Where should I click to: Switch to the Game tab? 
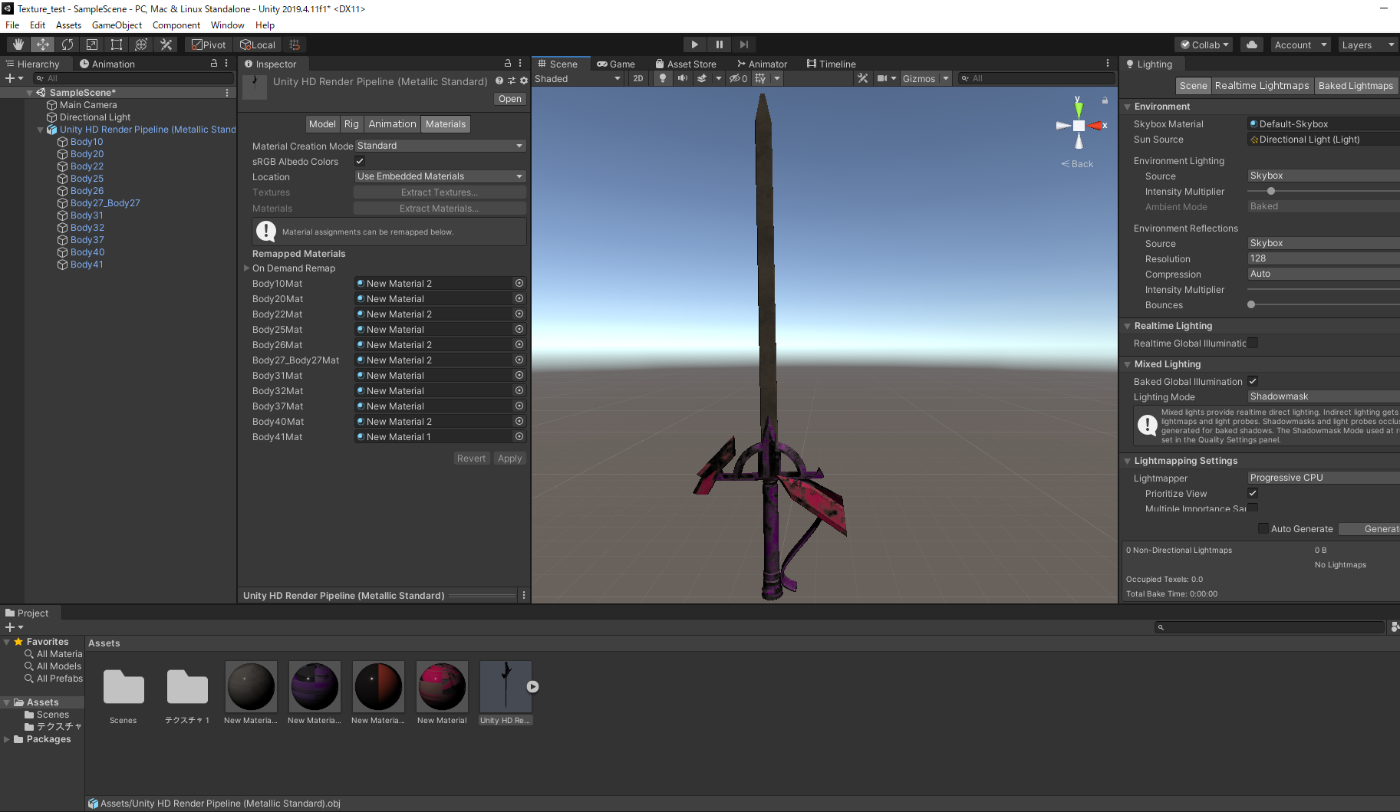pyautogui.click(x=616, y=64)
